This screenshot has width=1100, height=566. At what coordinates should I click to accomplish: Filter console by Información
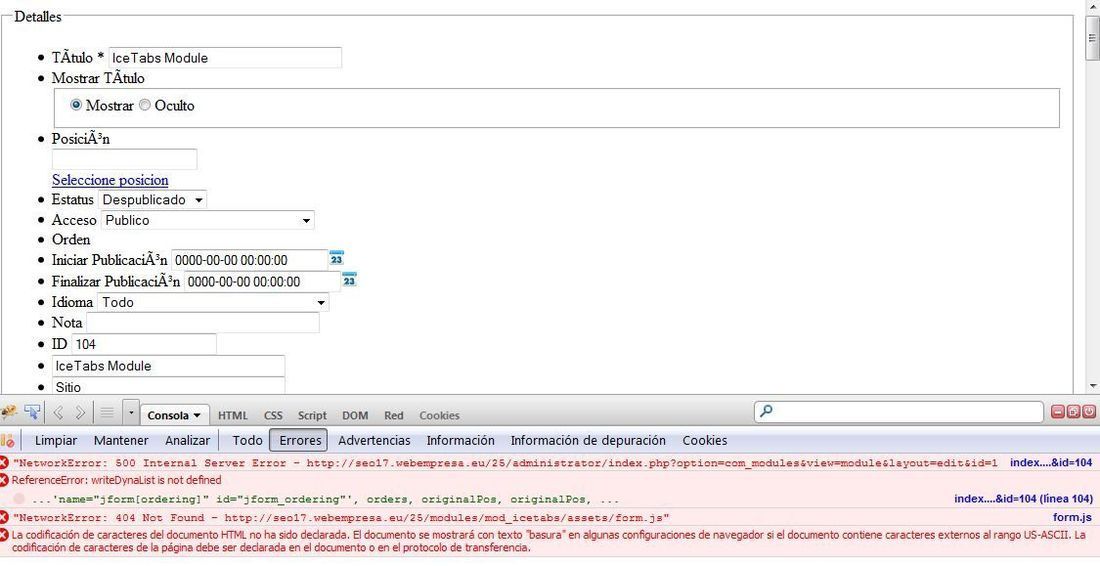tap(460, 440)
